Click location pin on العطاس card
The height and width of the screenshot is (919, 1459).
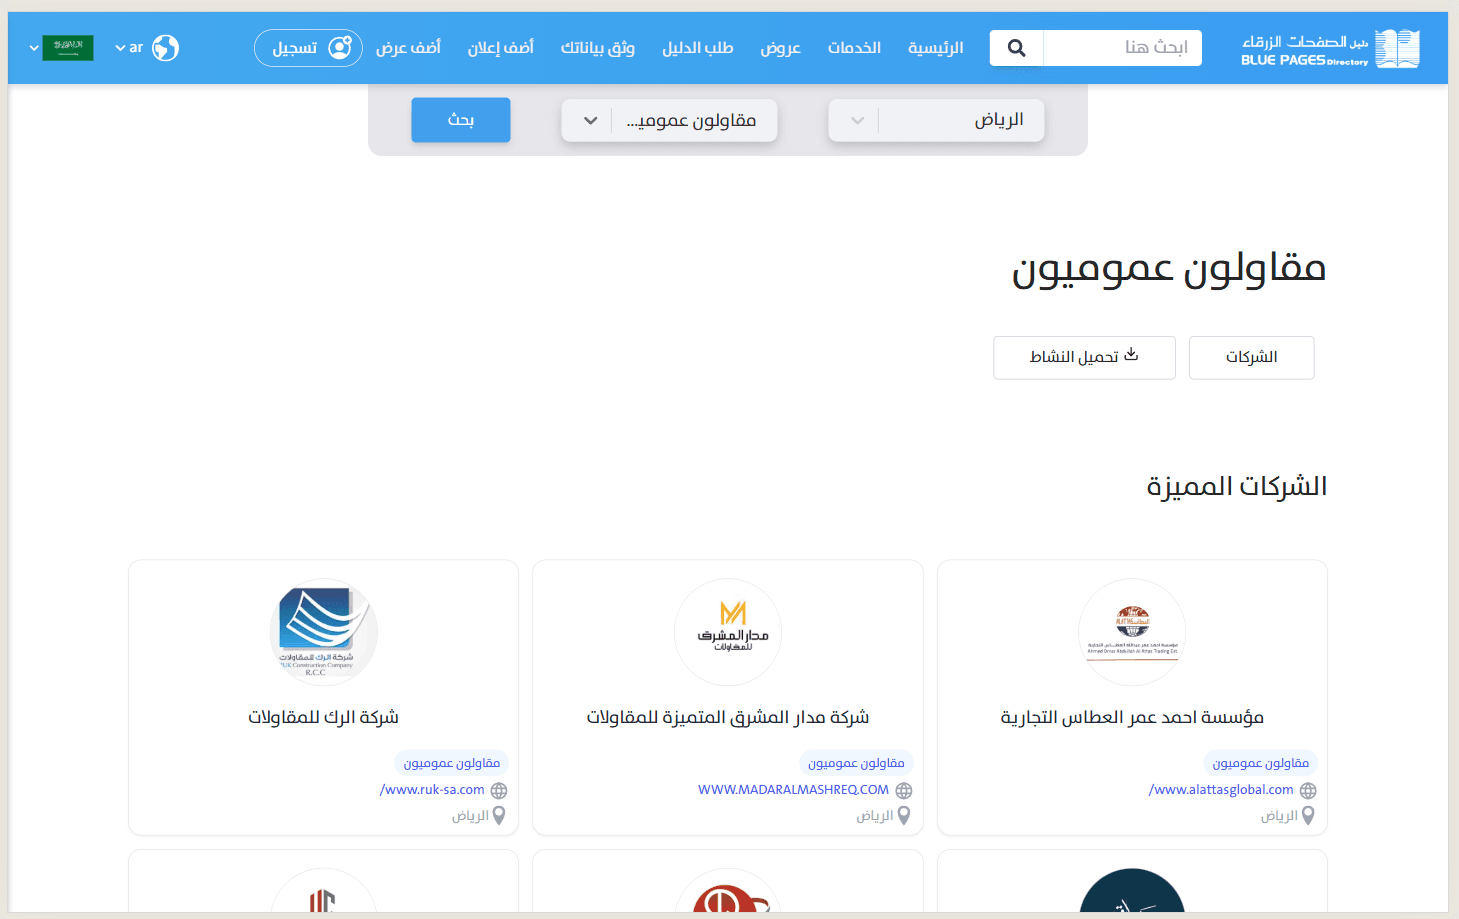1308,816
